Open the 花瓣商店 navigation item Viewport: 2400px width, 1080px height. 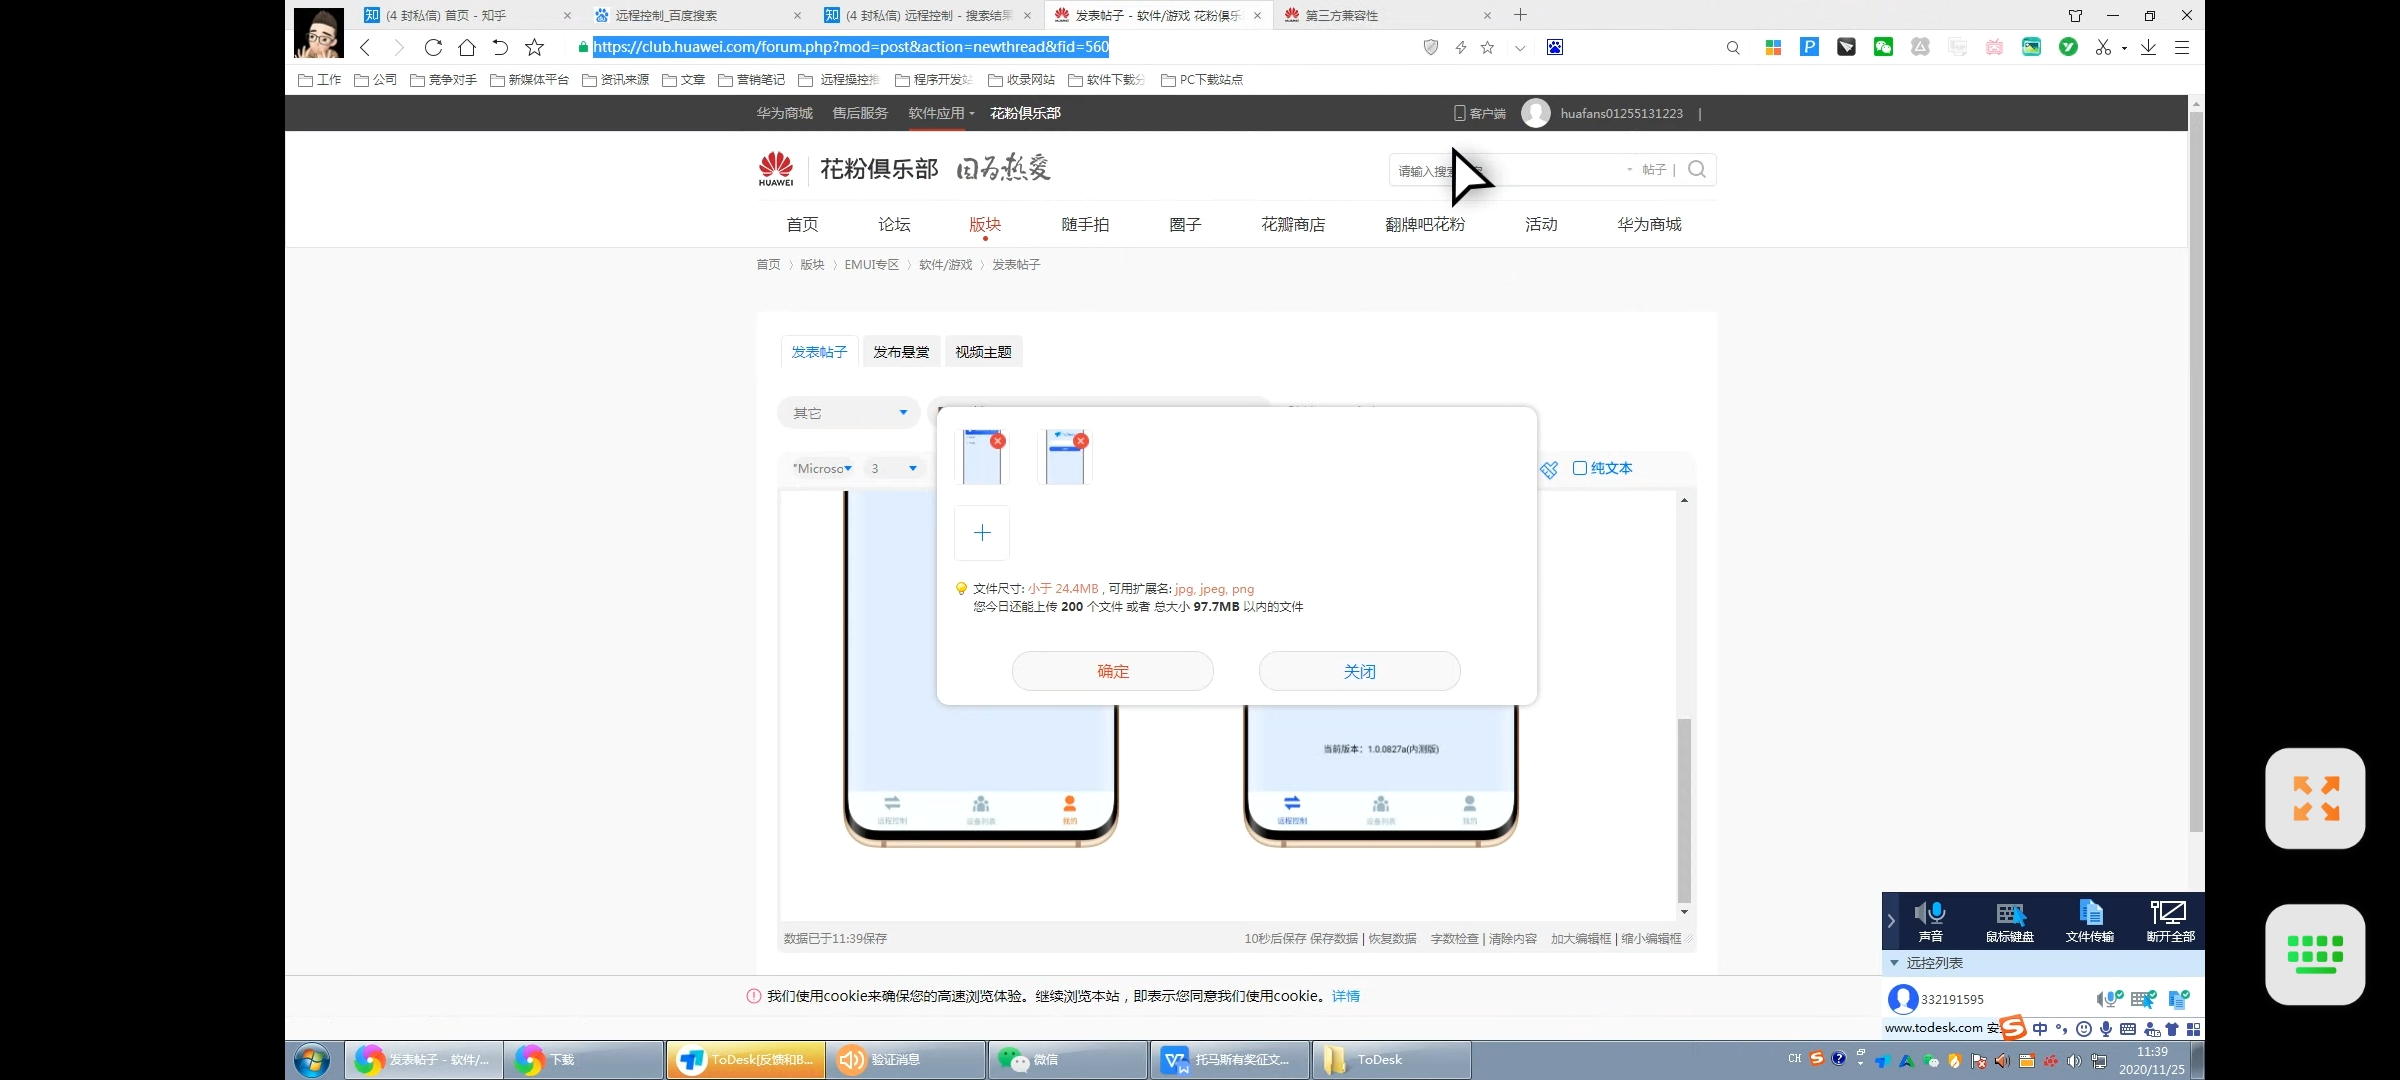click(1293, 224)
